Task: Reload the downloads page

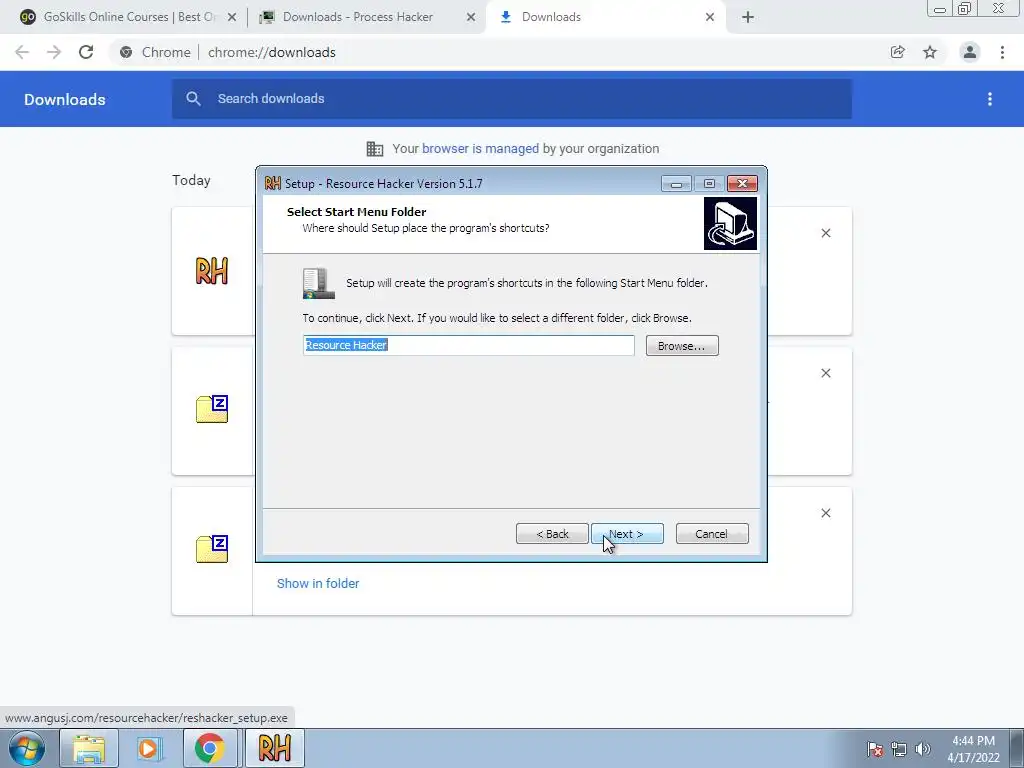Action: click(x=86, y=52)
